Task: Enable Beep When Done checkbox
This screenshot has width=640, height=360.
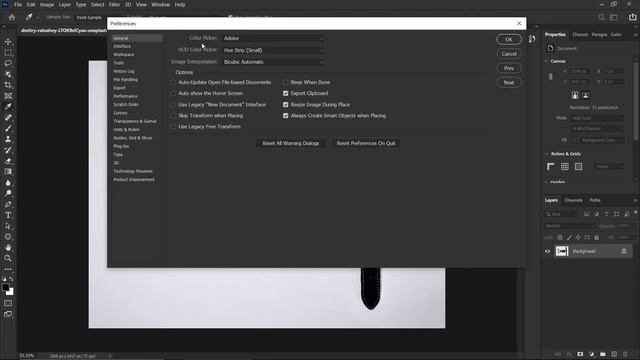Action: click(x=286, y=82)
